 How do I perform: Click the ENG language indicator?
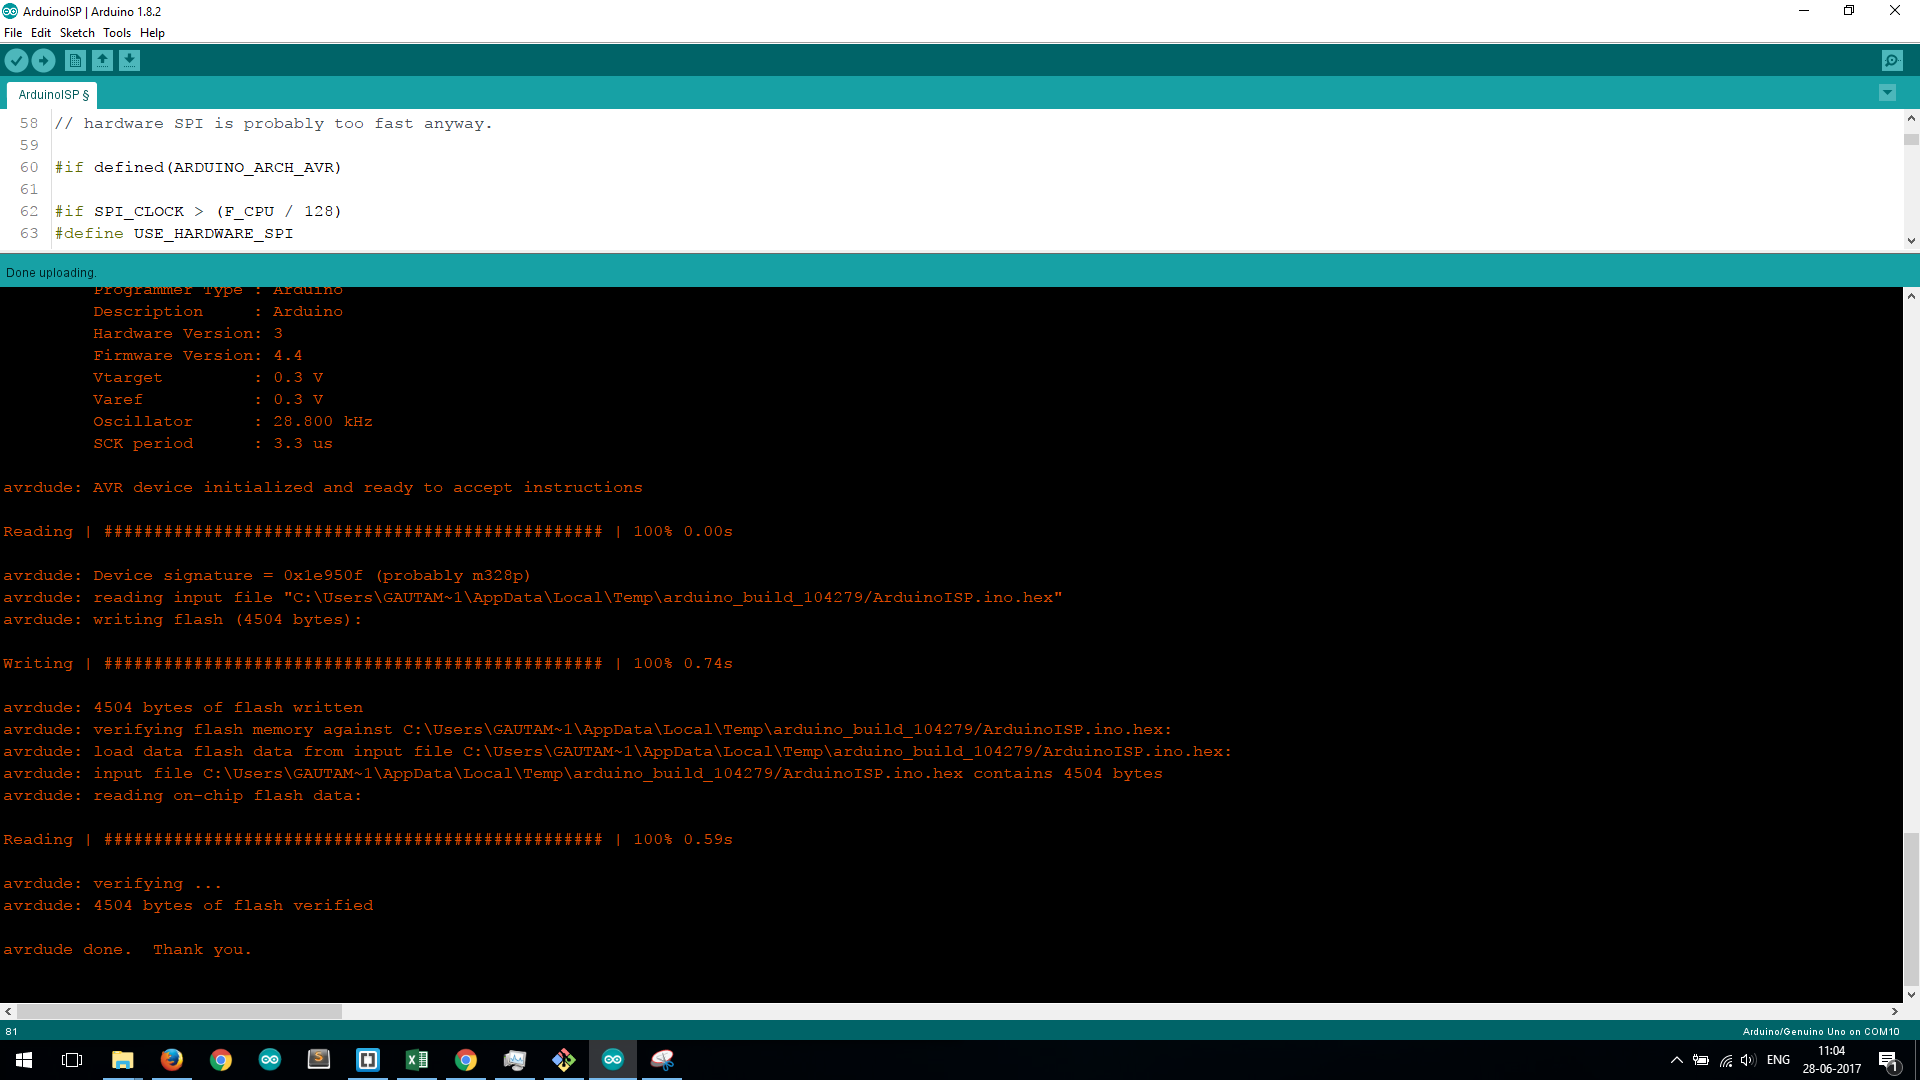[x=1778, y=1060]
